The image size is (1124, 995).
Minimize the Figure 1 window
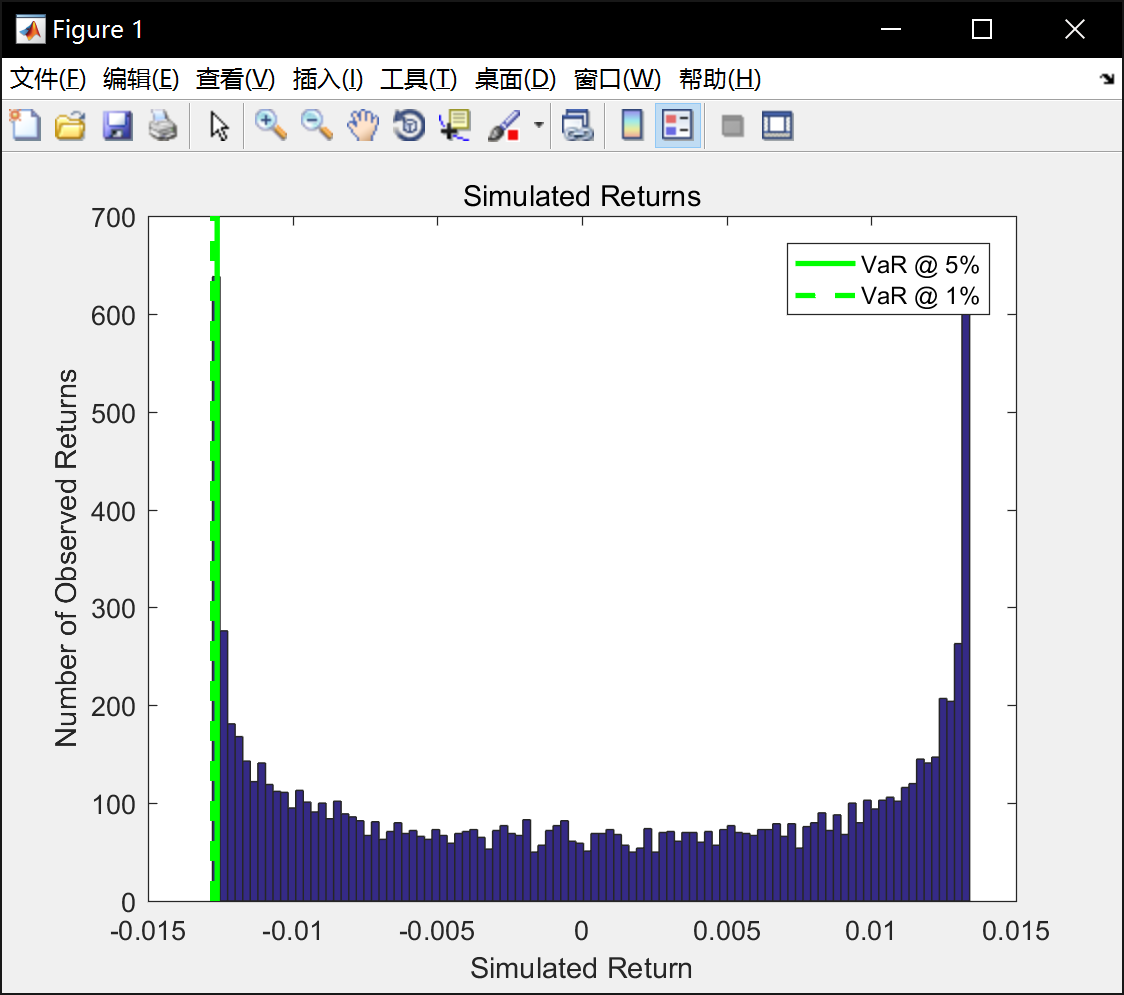(x=891, y=29)
